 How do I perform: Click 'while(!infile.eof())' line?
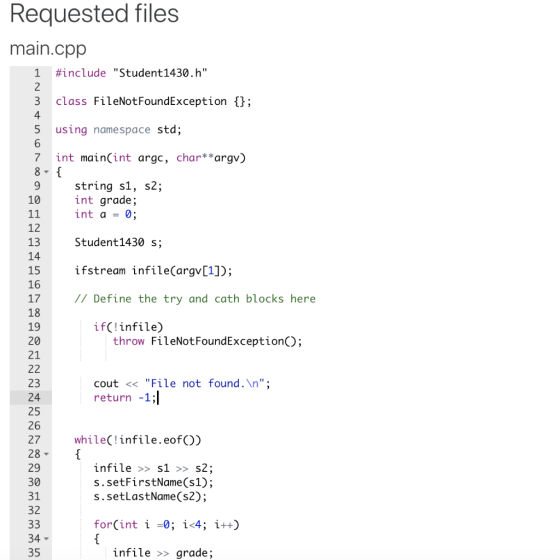[138, 440]
